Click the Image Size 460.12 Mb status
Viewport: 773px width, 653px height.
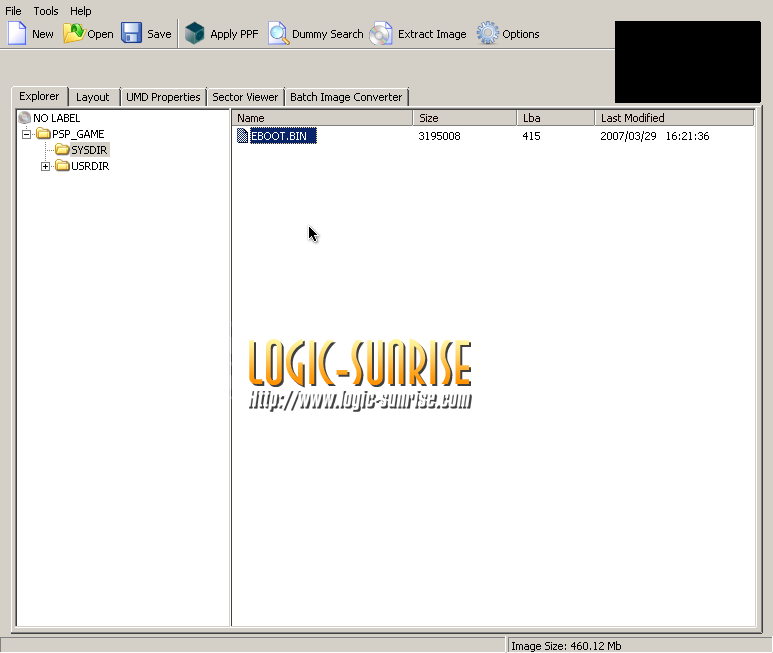coord(566,646)
